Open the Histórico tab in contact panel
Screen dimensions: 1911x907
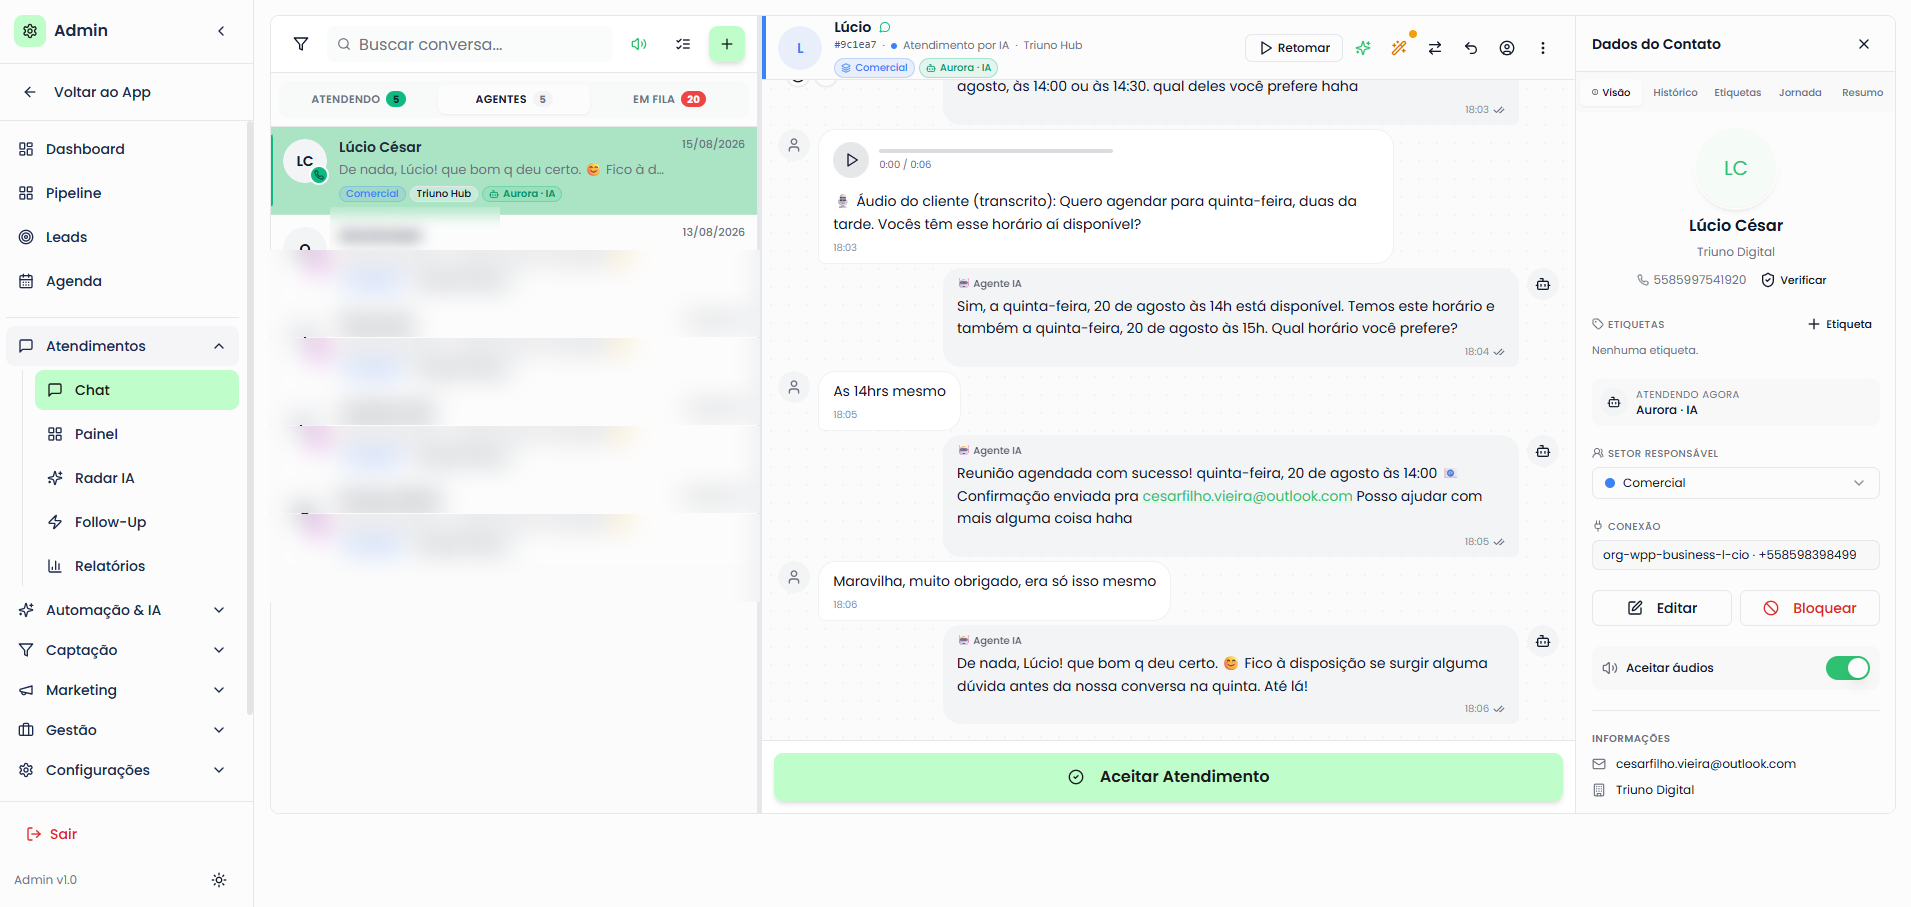click(1675, 92)
